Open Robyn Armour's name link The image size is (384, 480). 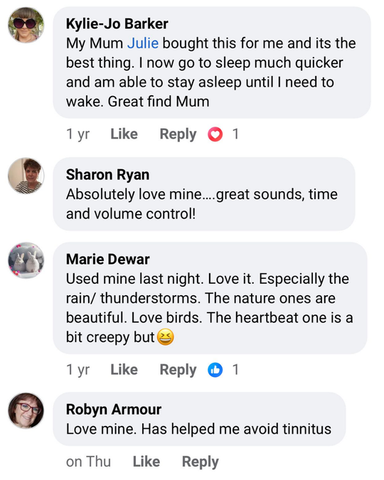[114, 410]
